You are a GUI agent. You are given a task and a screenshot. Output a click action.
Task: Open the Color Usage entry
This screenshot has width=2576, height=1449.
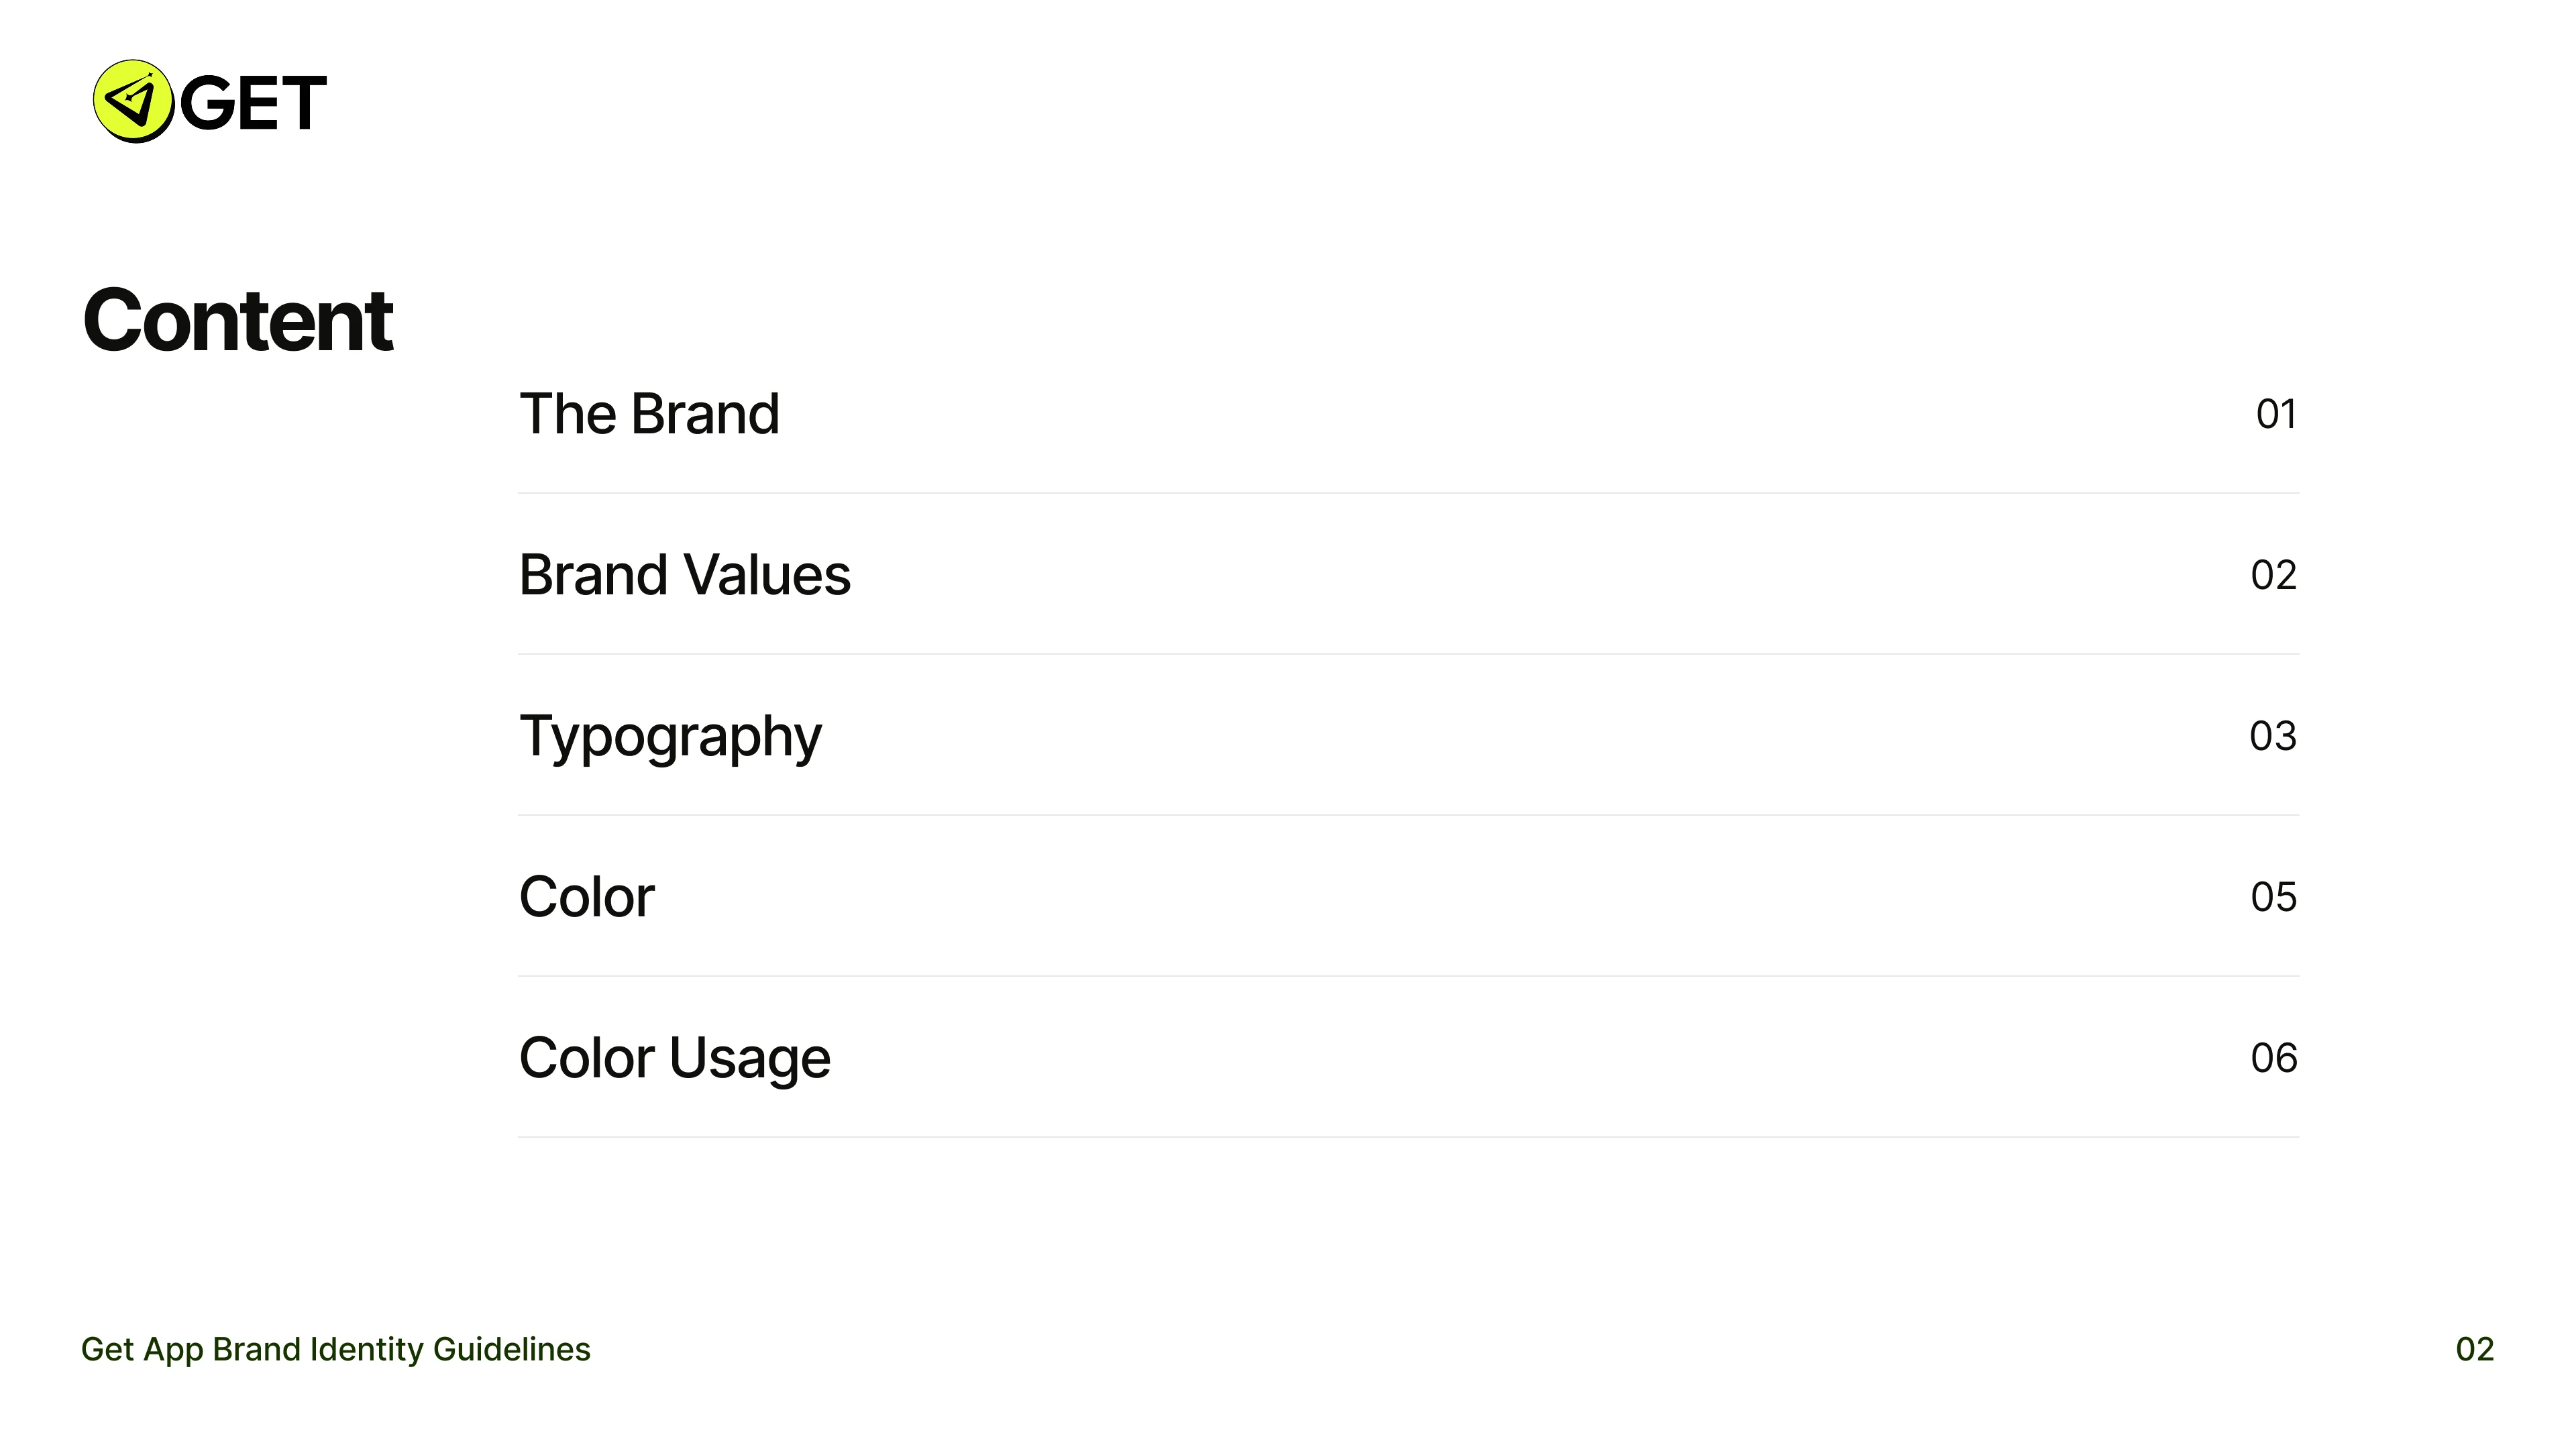674,1058
